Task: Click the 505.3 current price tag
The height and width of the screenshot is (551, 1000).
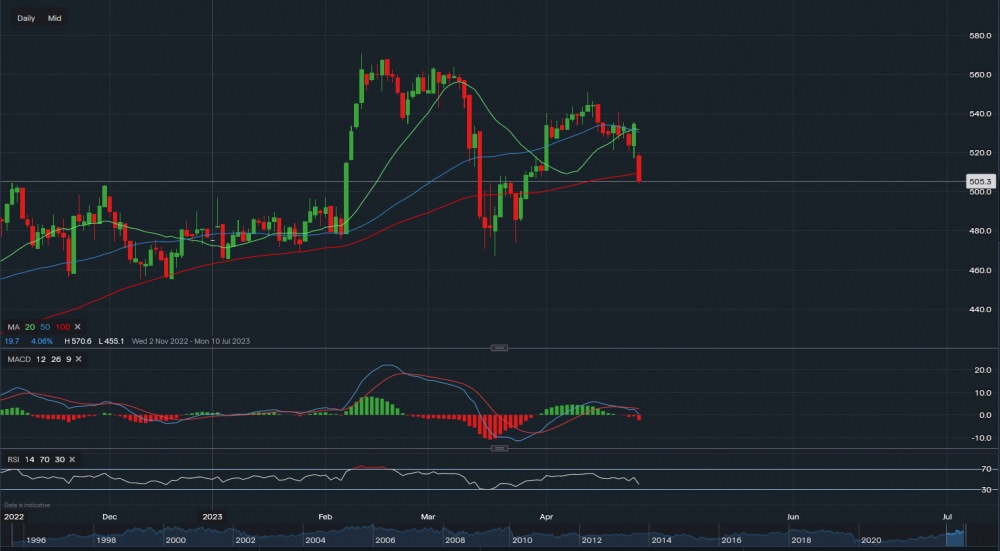Action: (x=980, y=181)
